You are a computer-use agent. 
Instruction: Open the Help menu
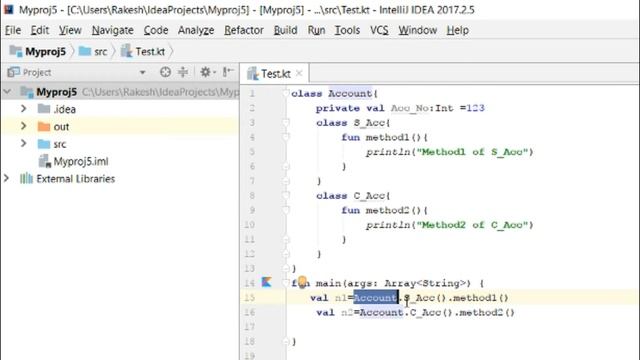[458, 30]
